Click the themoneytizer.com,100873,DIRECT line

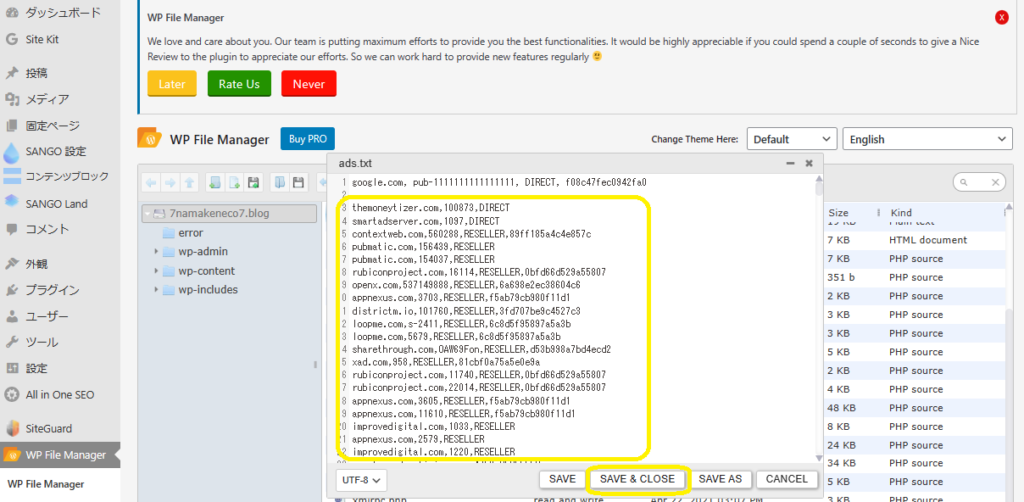(430, 208)
